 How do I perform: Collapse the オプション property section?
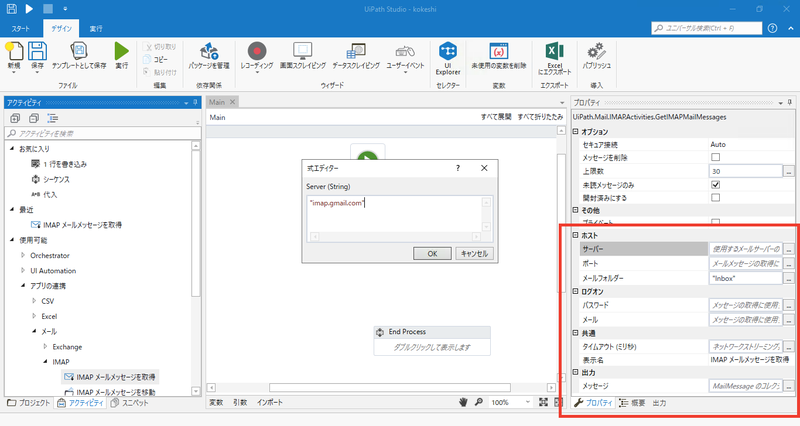[576, 131]
